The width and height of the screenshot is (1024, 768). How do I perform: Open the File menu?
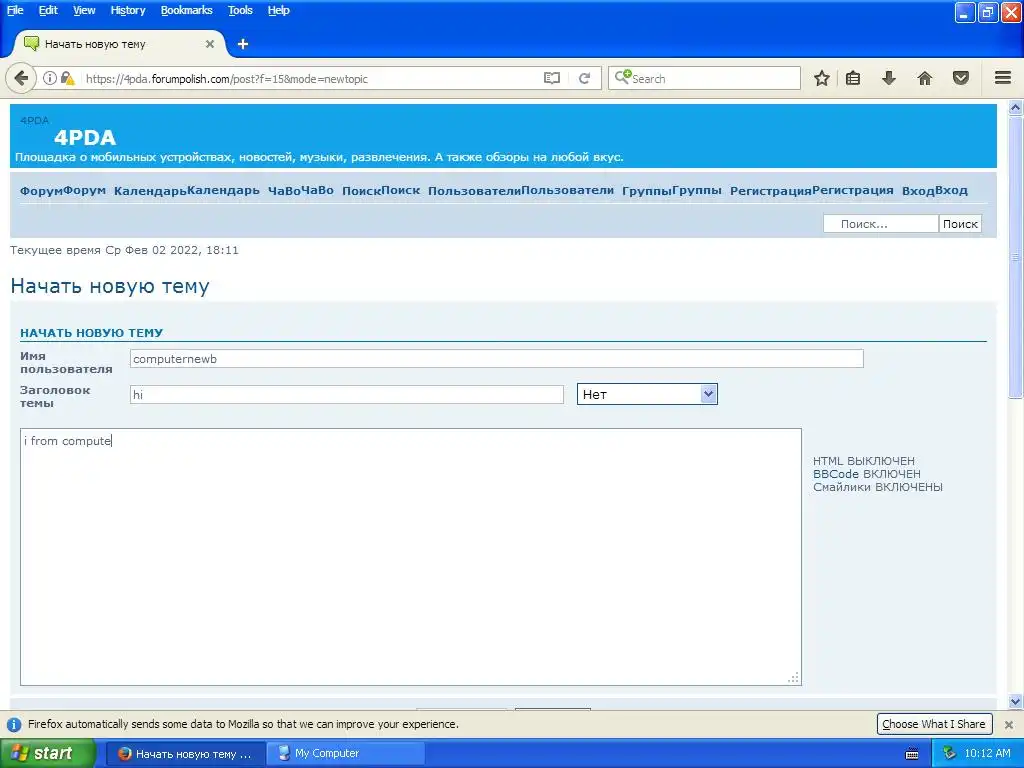(x=15, y=10)
